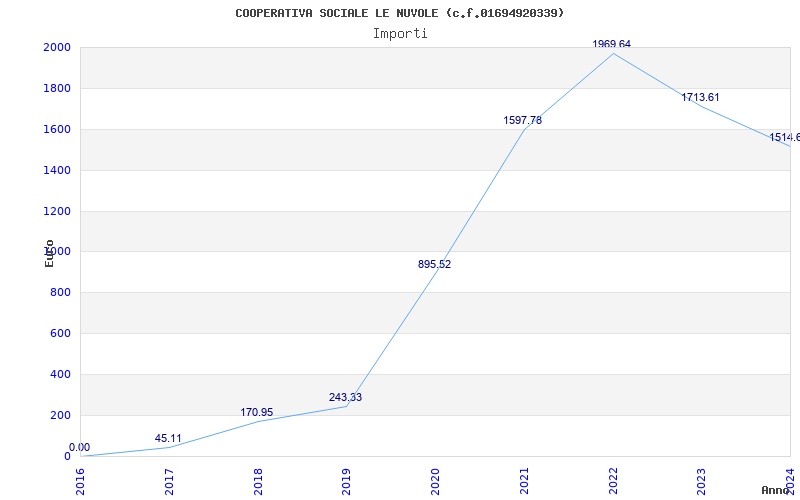Image resolution: width=800 pixels, height=500 pixels.
Task: Click the 600 y-axis tick label
Action: click(x=60, y=333)
